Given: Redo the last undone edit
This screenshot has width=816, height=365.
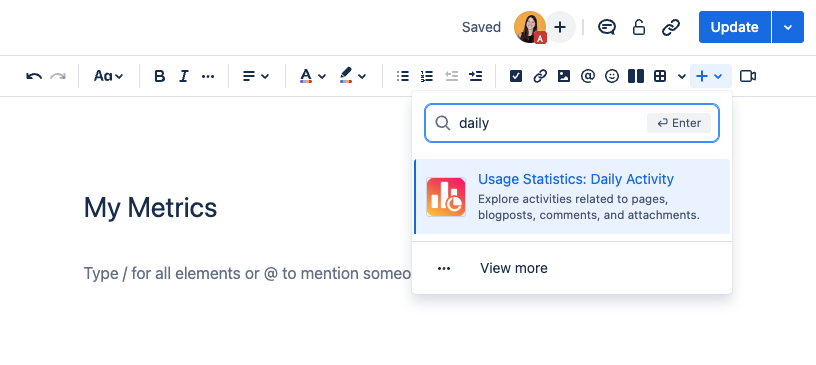Looking at the screenshot, I should [58, 77].
